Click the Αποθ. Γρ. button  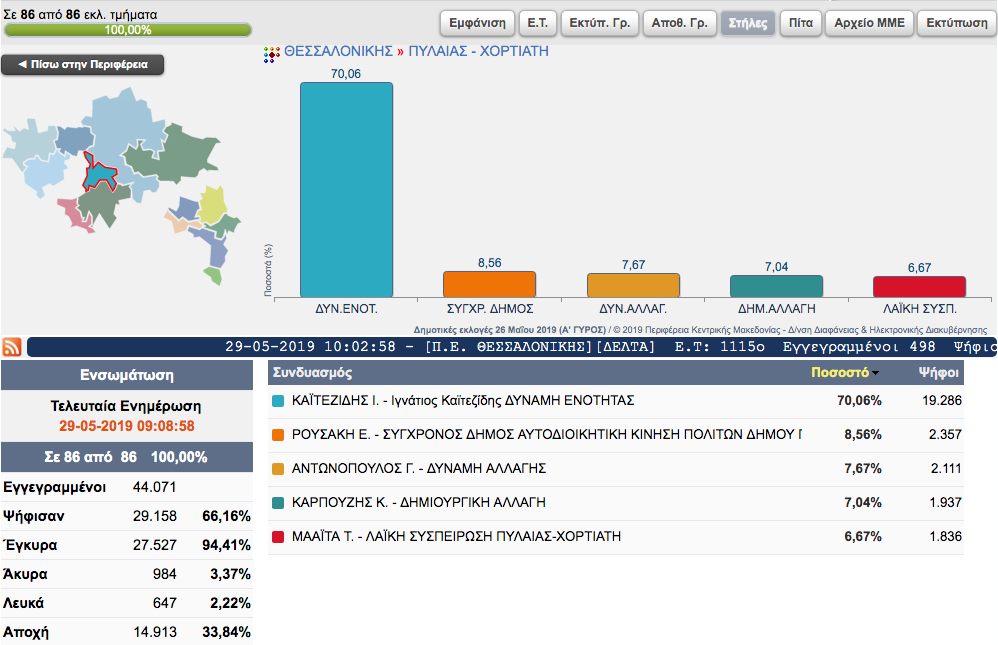click(x=680, y=23)
